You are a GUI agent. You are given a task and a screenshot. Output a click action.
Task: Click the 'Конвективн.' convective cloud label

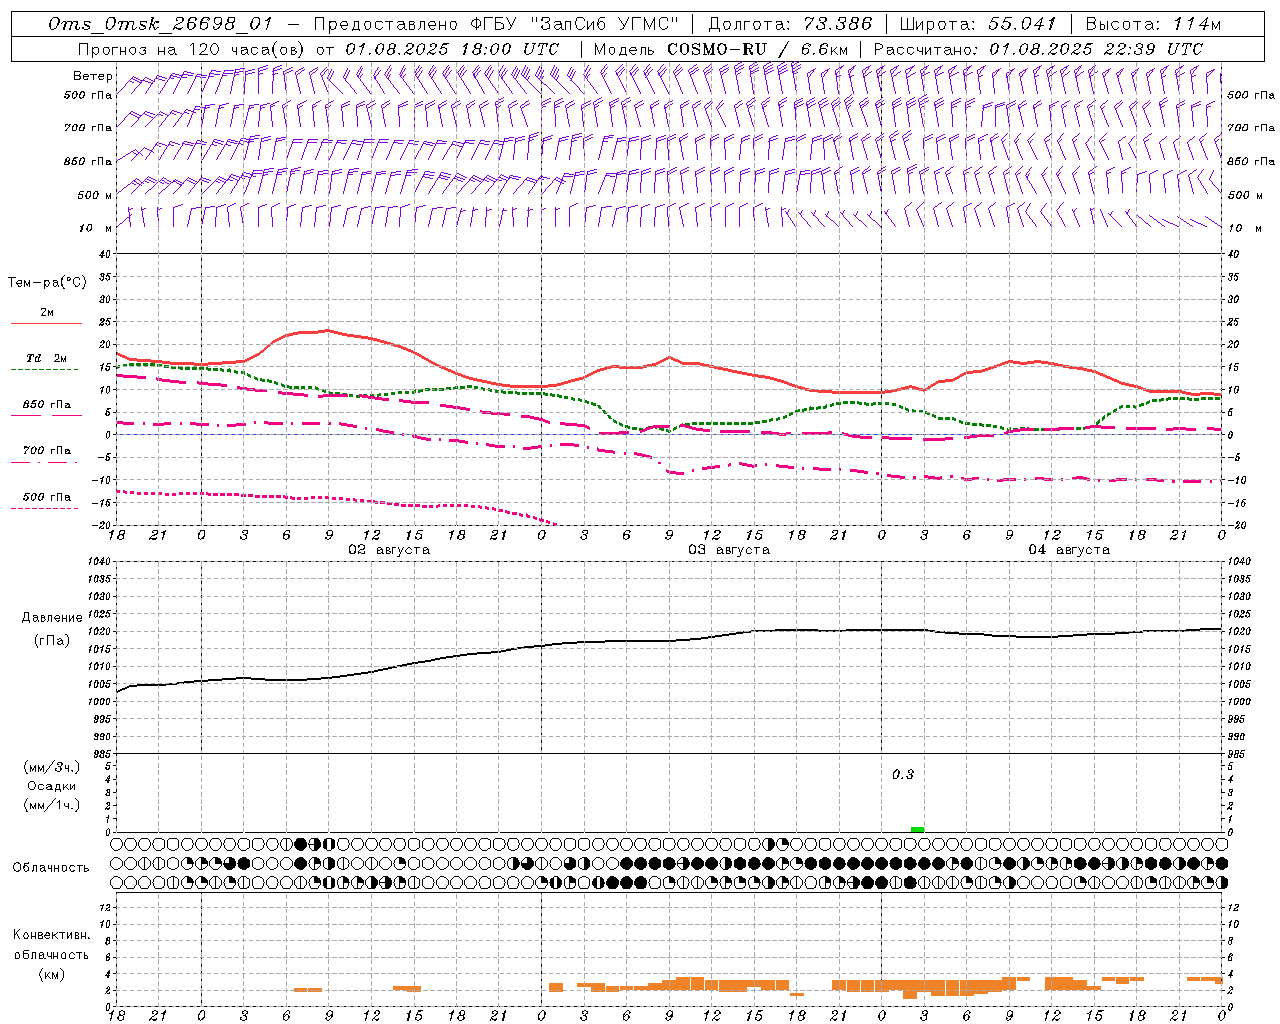52,935
